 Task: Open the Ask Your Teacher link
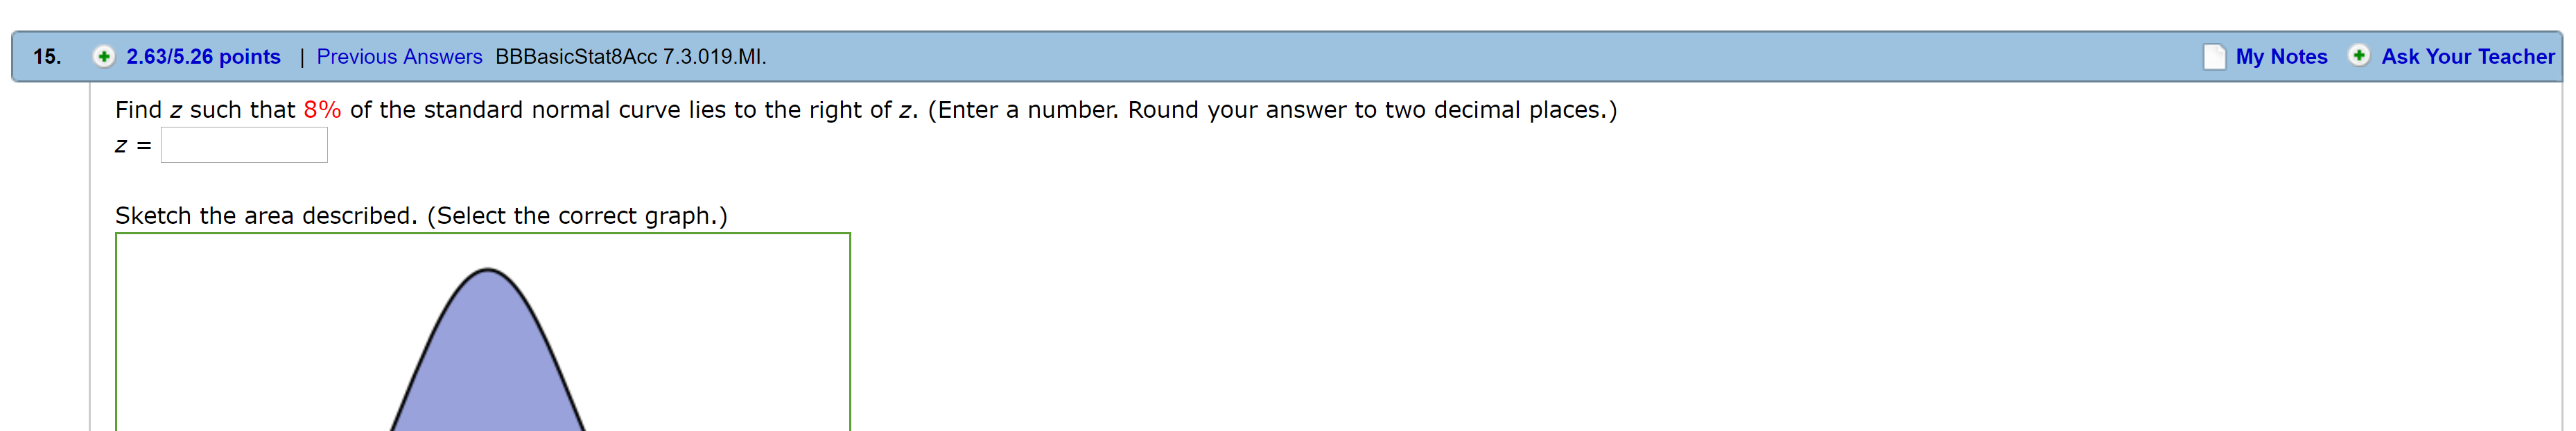(x=2467, y=57)
